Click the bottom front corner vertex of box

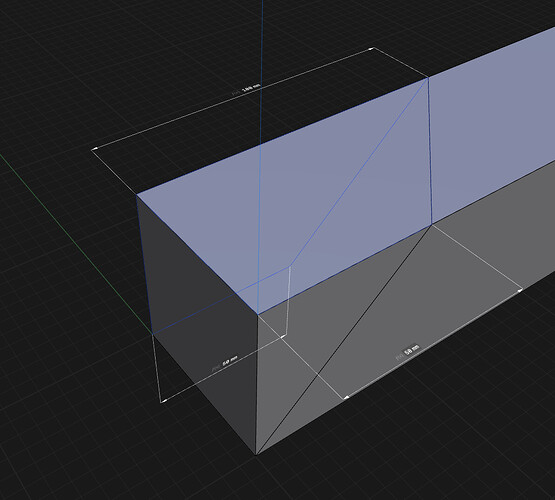pos(256,455)
